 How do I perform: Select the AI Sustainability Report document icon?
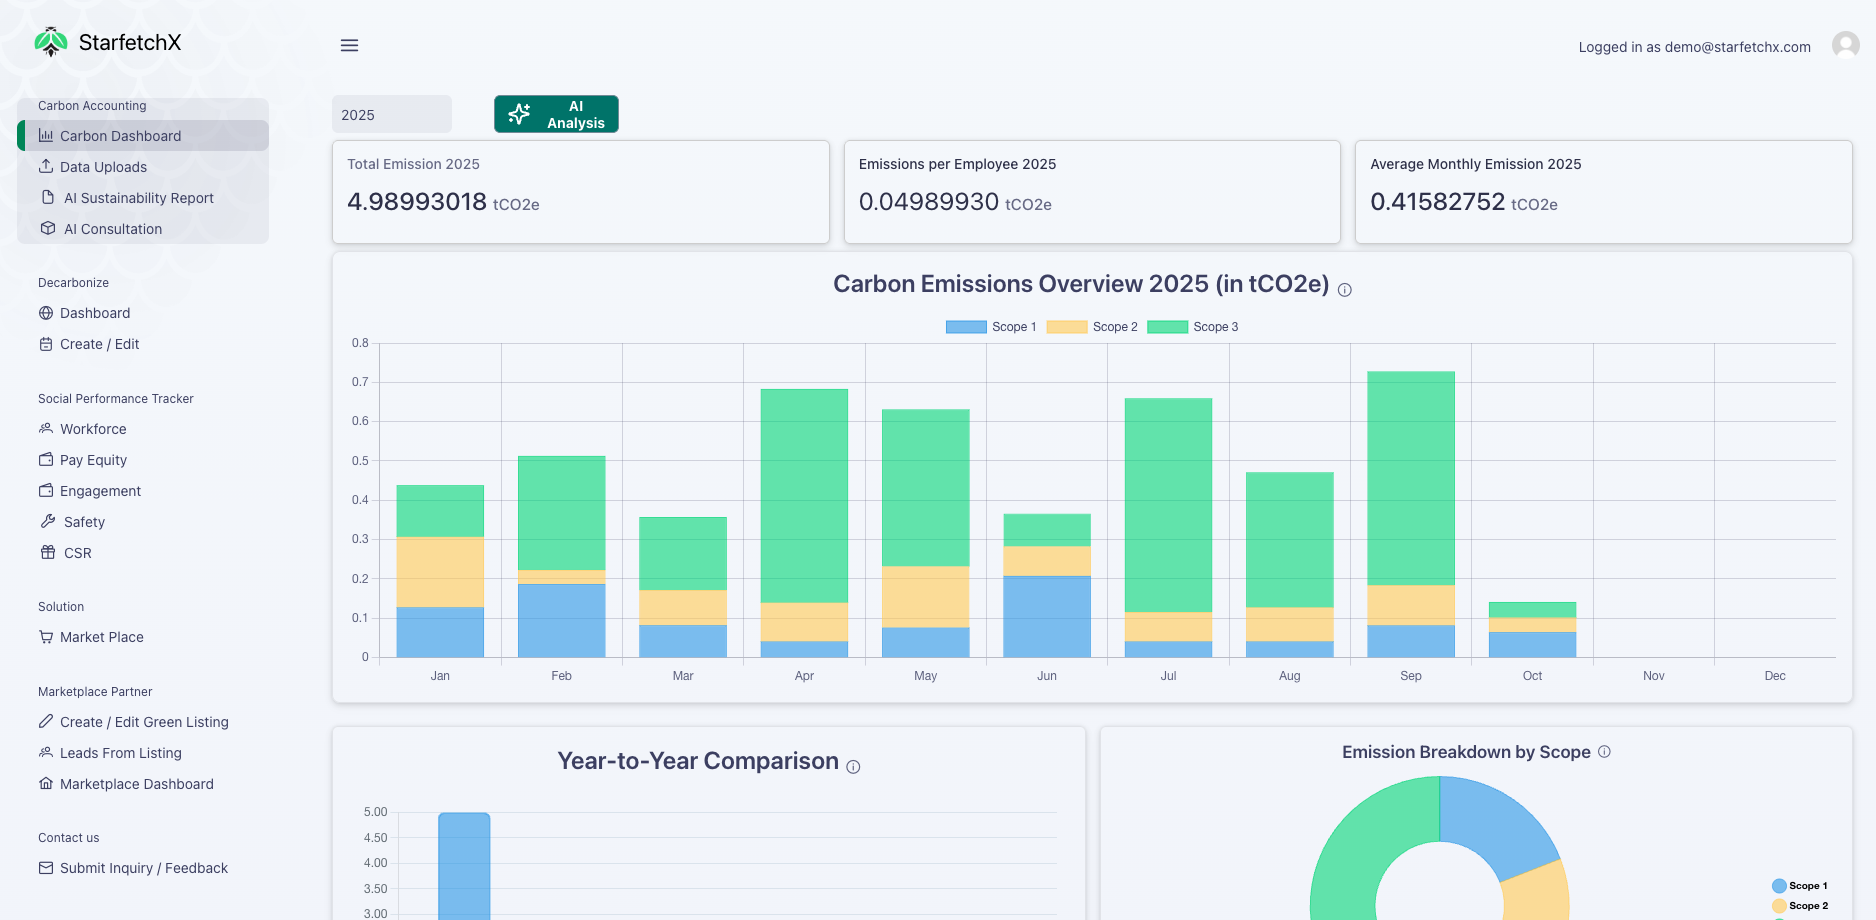pyautogui.click(x=47, y=197)
